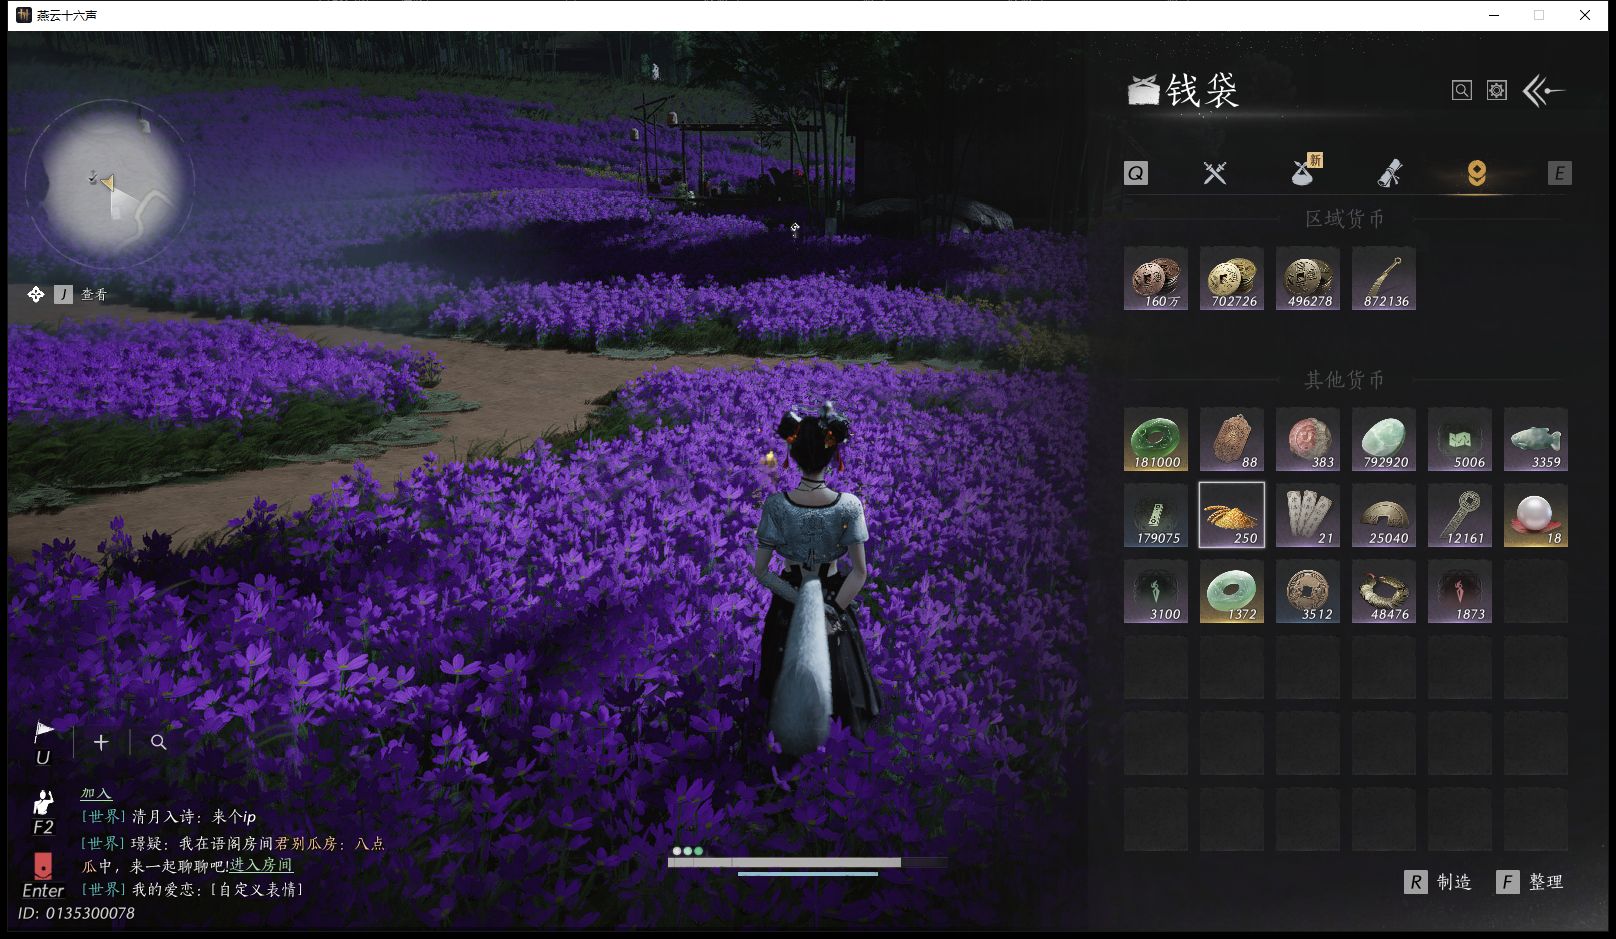Select the key-shaped currency showing 12161
The height and width of the screenshot is (939, 1616).
[x=1460, y=515]
